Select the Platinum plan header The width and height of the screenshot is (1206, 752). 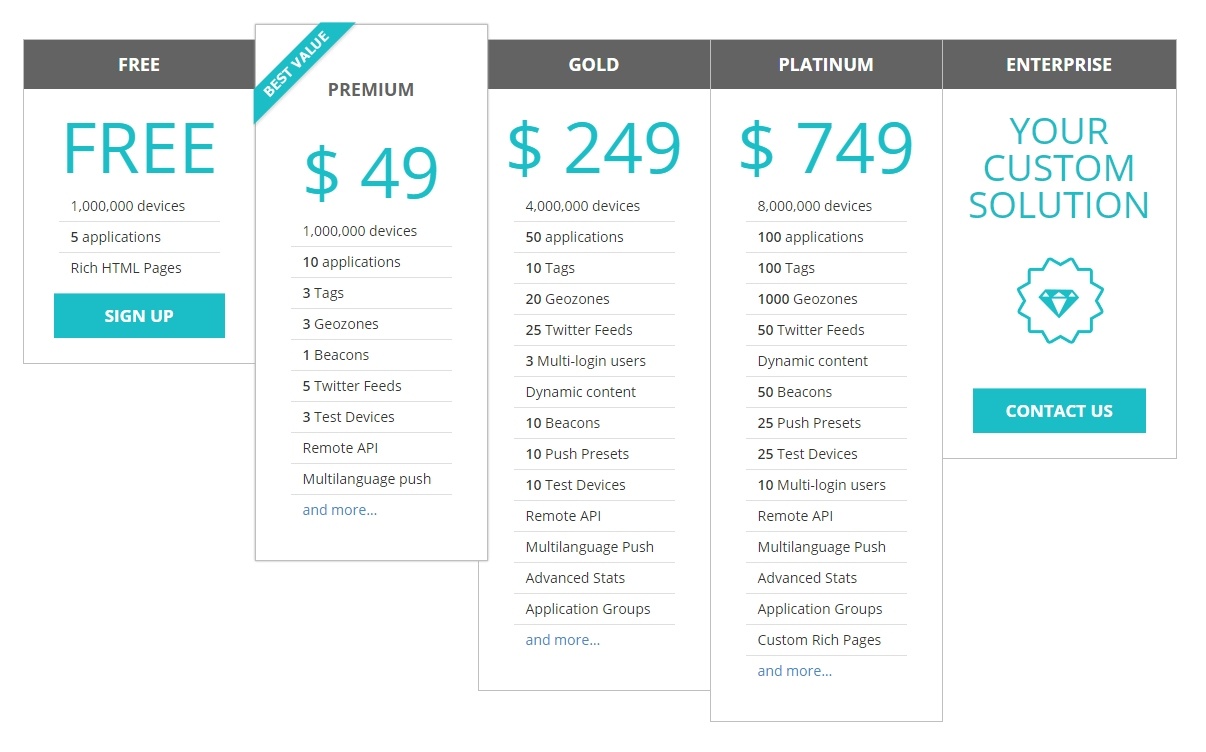point(826,64)
